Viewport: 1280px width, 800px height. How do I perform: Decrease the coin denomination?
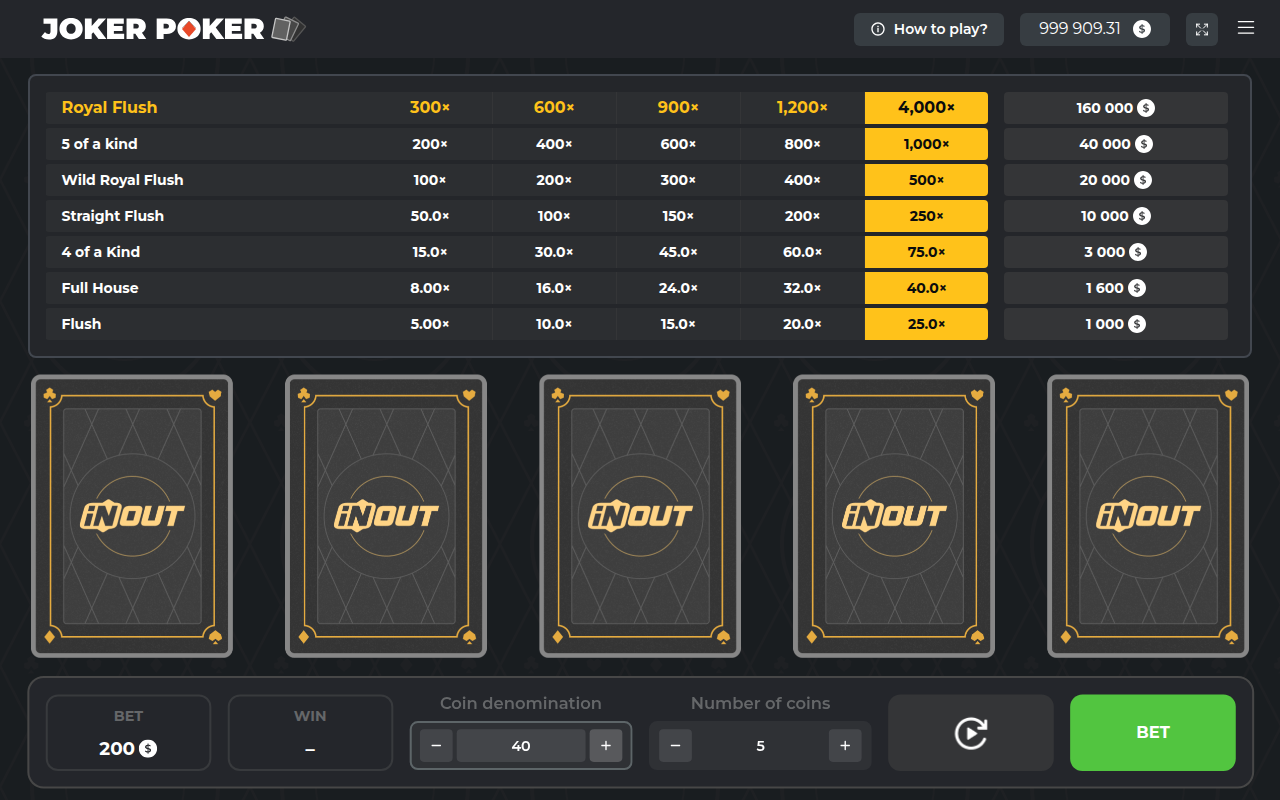pyautogui.click(x=436, y=746)
